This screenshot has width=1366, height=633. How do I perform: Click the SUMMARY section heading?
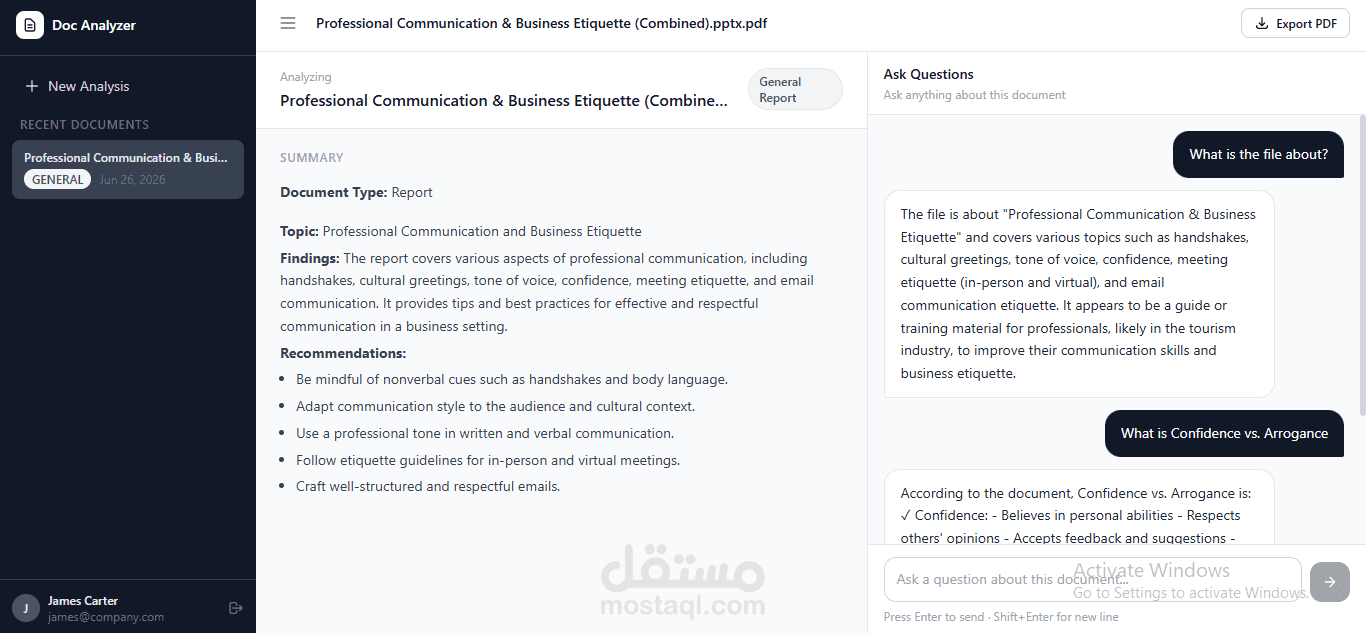click(312, 158)
